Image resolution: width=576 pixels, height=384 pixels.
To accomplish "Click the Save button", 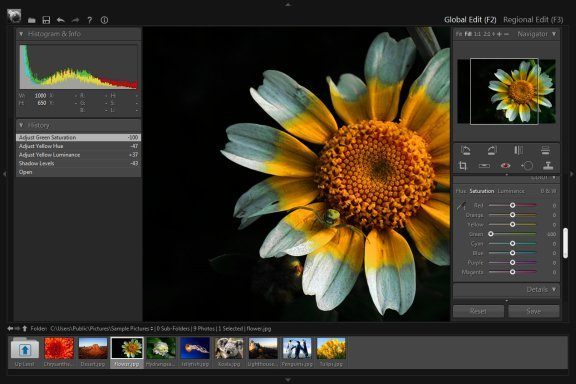I will [x=534, y=311].
